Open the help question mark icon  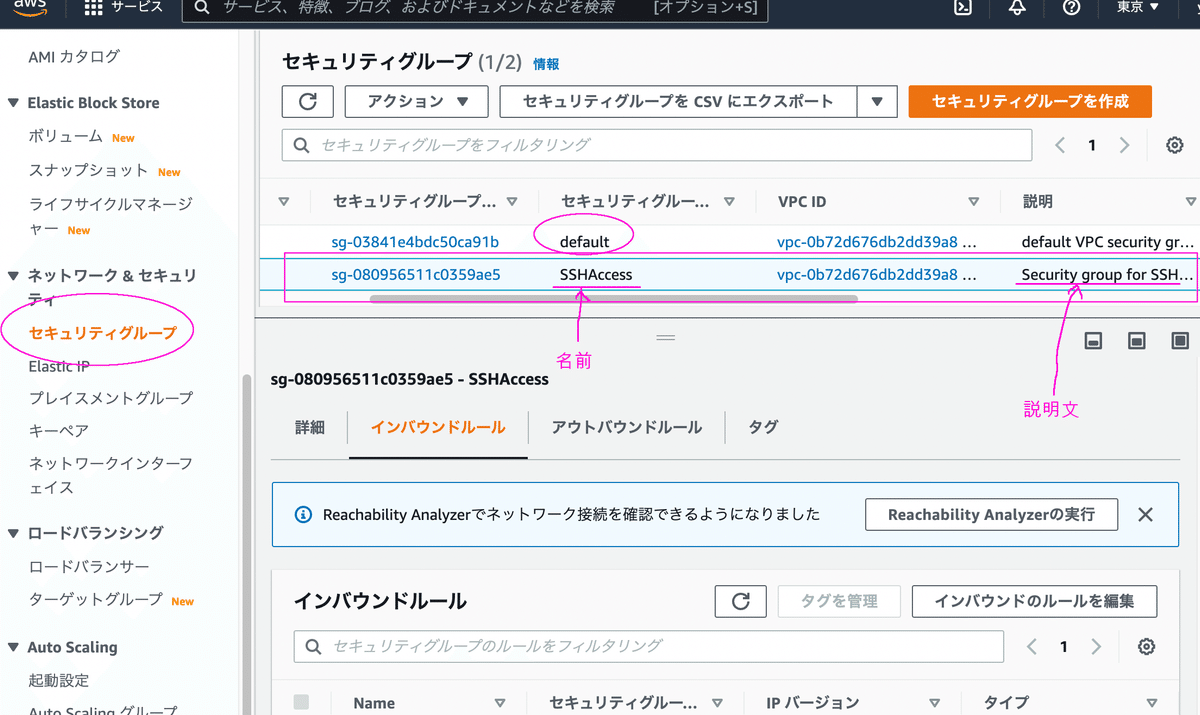[1072, 7]
